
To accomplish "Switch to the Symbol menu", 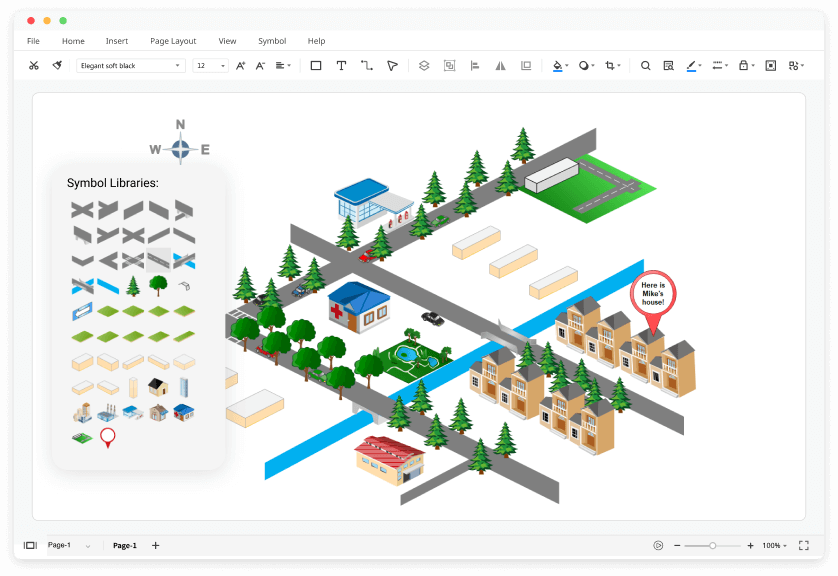I will pos(271,41).
